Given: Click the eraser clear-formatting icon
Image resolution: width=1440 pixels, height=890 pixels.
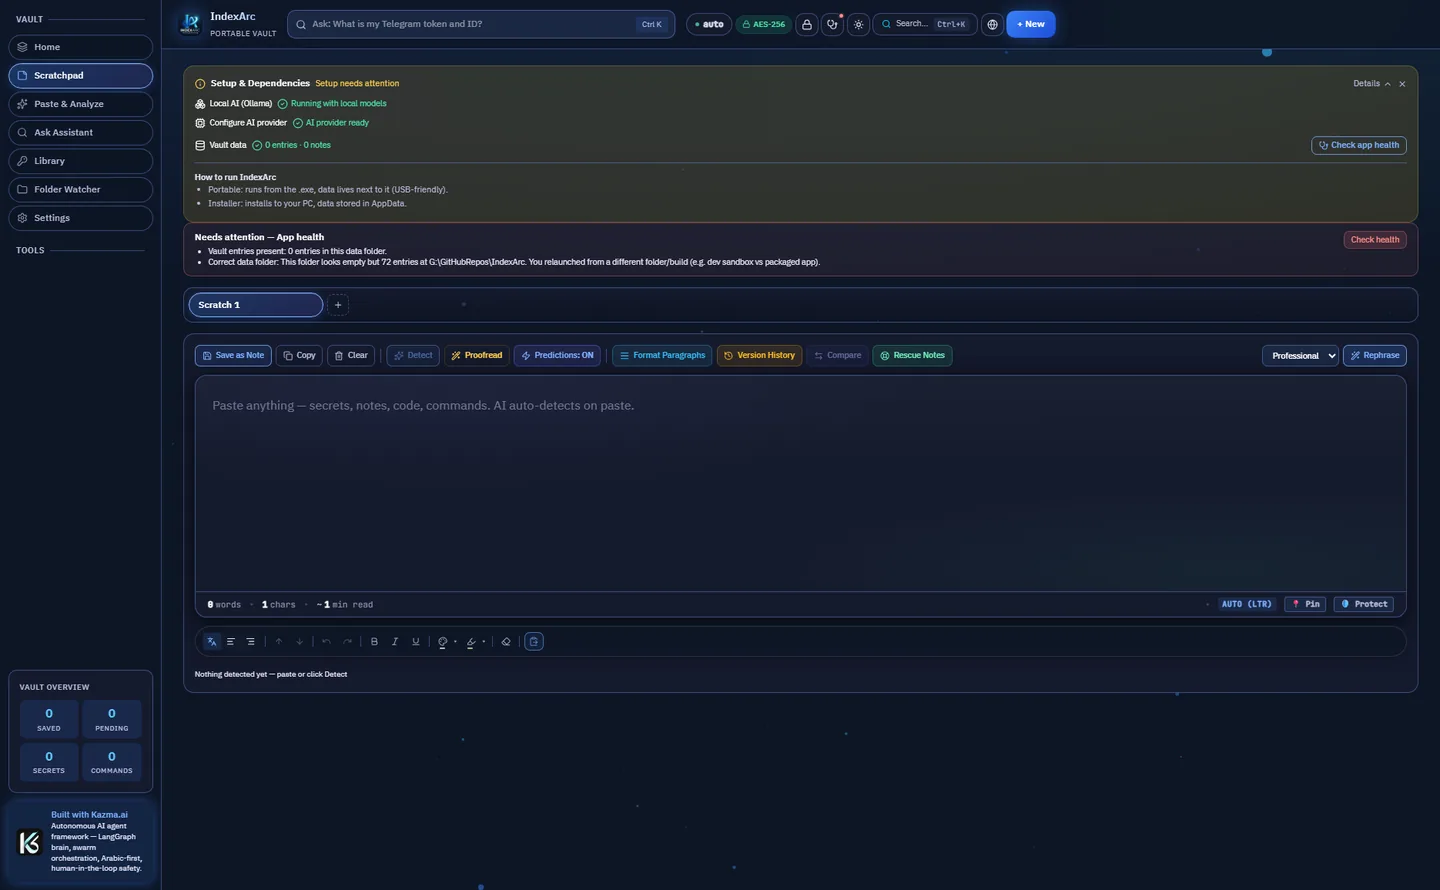Looking at the screenshot, I should [x=506, y=642].
